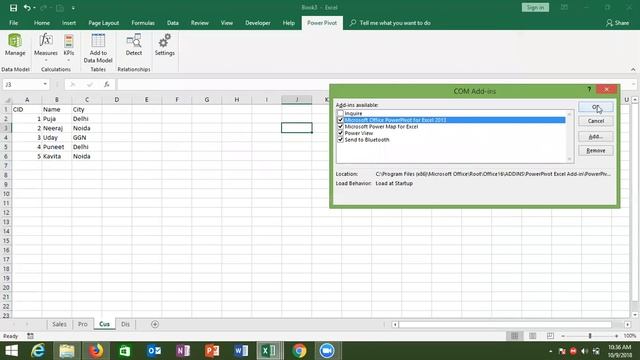Switch to Page Layout view icon
Viewport: 640px width, 360px height.
pyautogui.click(x=532, y=336)
